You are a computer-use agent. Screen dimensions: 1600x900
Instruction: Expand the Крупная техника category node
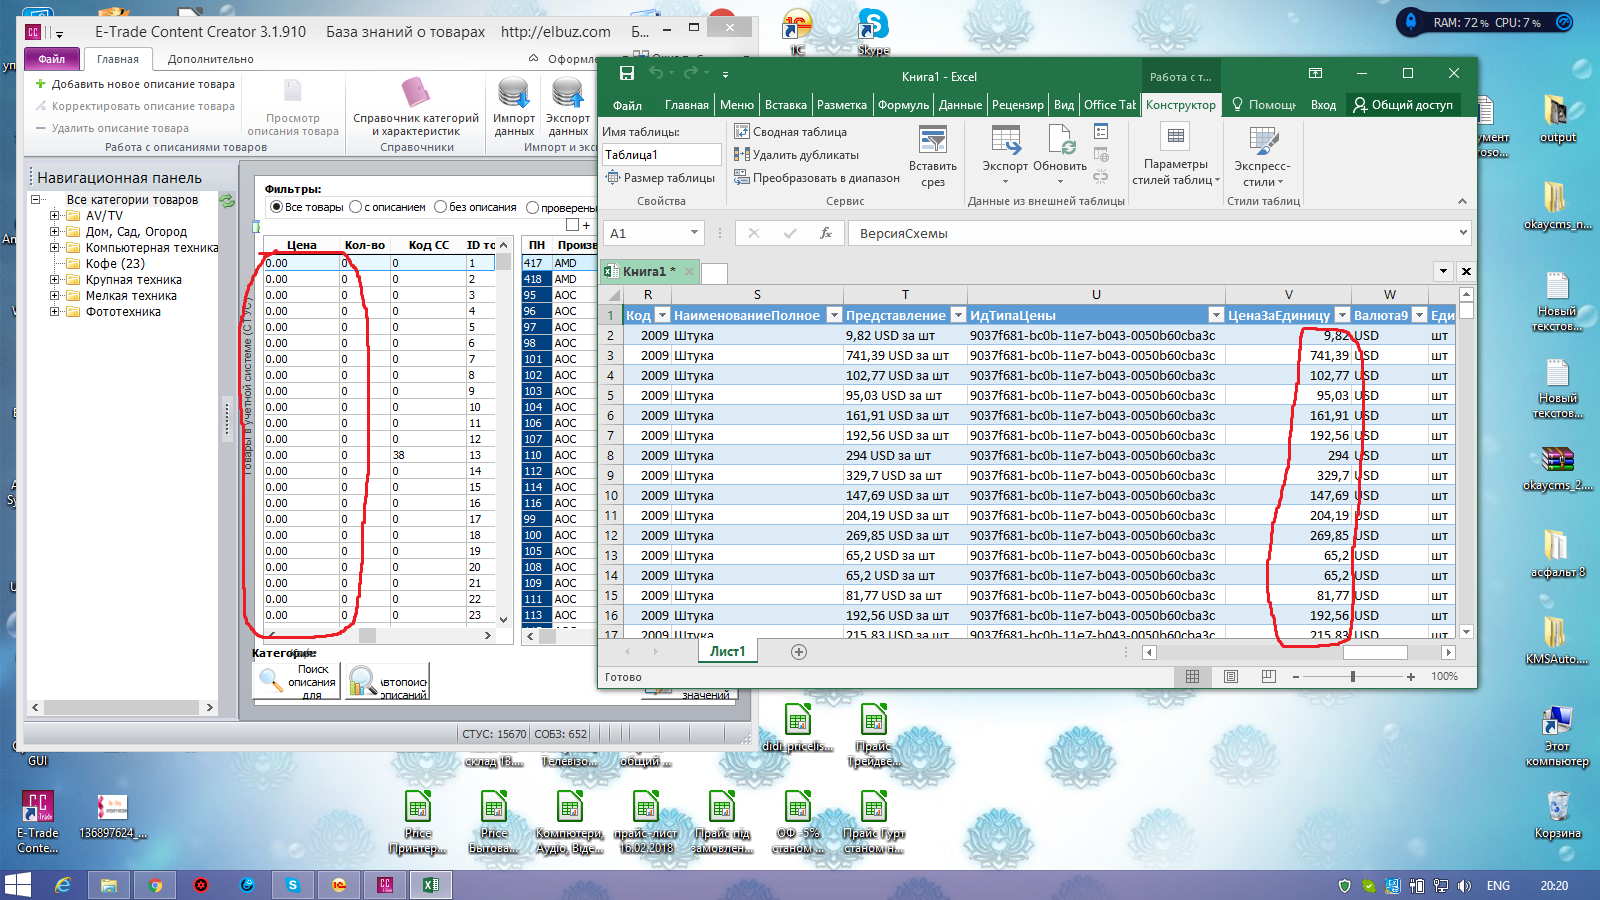click(x=55, y=279)
